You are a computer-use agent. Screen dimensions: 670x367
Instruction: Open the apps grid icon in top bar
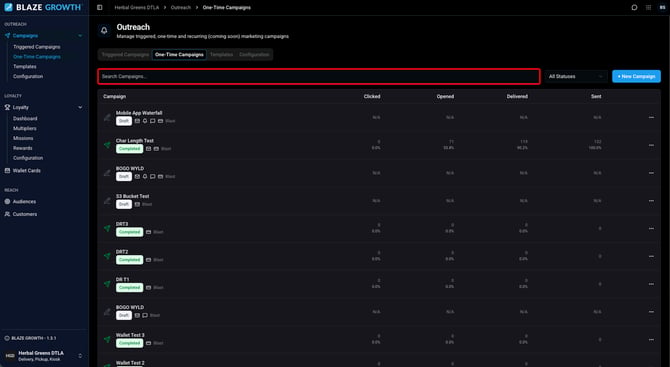click(649, 7)
